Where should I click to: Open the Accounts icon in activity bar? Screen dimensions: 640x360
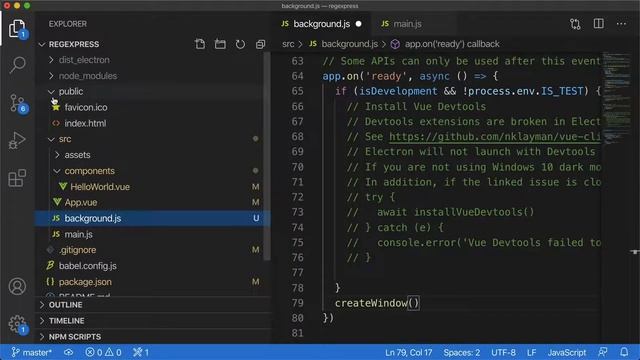tap(17, 286)
